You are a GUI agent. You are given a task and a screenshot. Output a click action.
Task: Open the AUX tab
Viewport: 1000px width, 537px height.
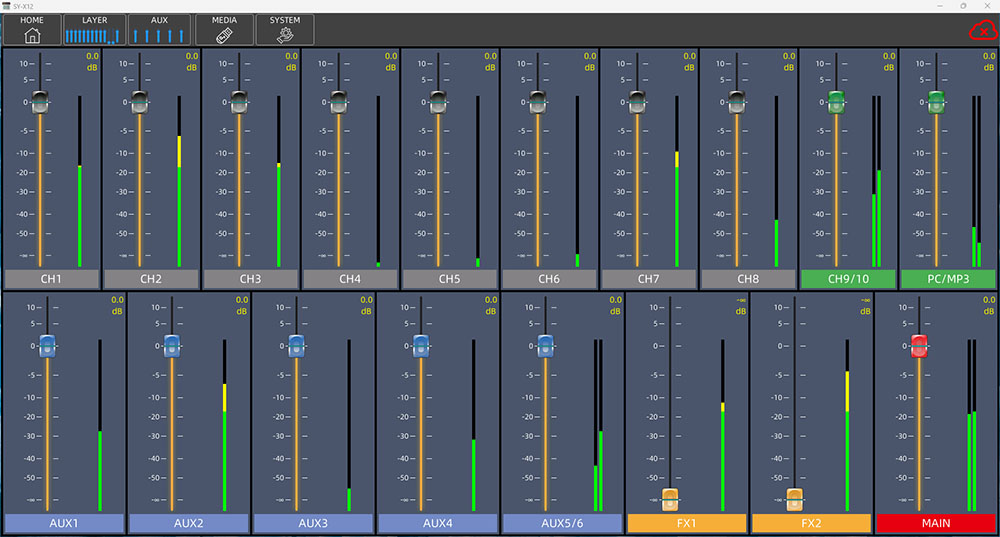(x=159, y=29)
